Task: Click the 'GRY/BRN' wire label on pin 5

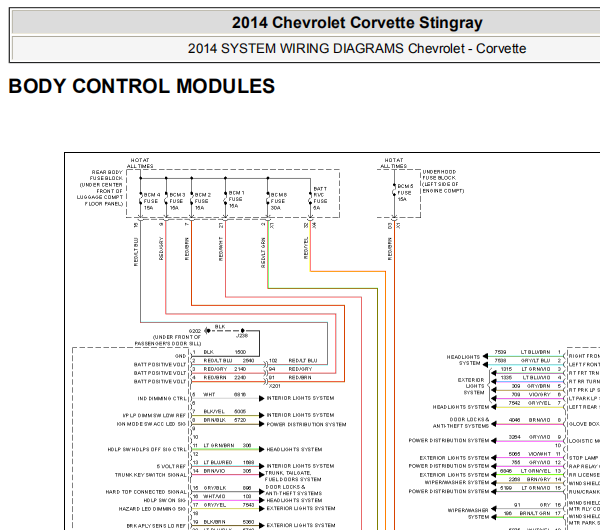Action: (539, 386)
